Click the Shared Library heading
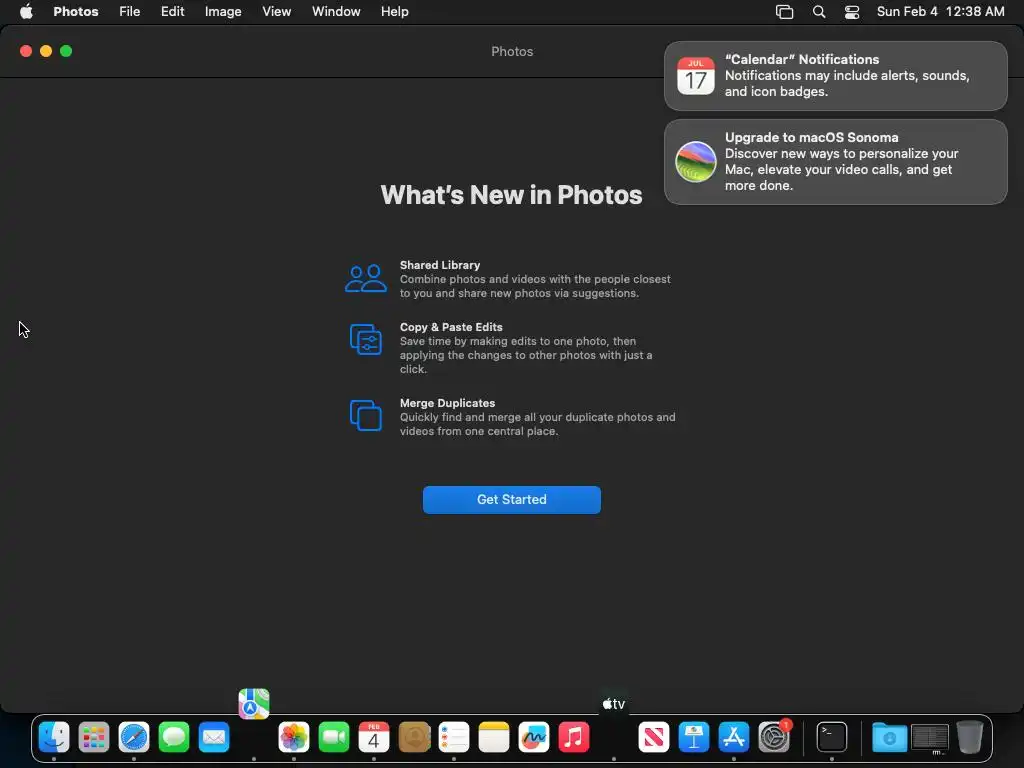The height and width of the screenshot is (768, 1024). (x=440, y=265)
